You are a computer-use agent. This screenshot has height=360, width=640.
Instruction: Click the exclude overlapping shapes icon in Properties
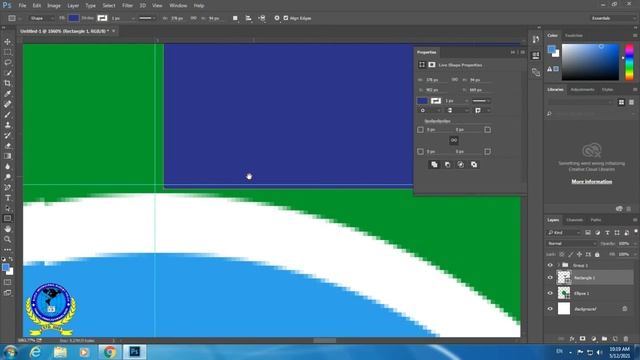point(474,164)
